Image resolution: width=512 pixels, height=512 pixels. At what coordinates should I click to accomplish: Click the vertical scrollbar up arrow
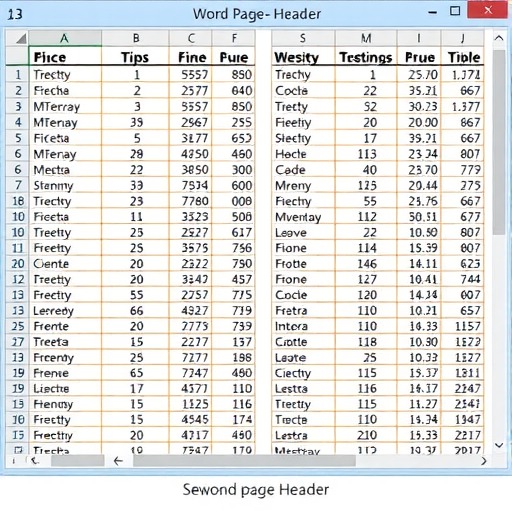point(499,38)
